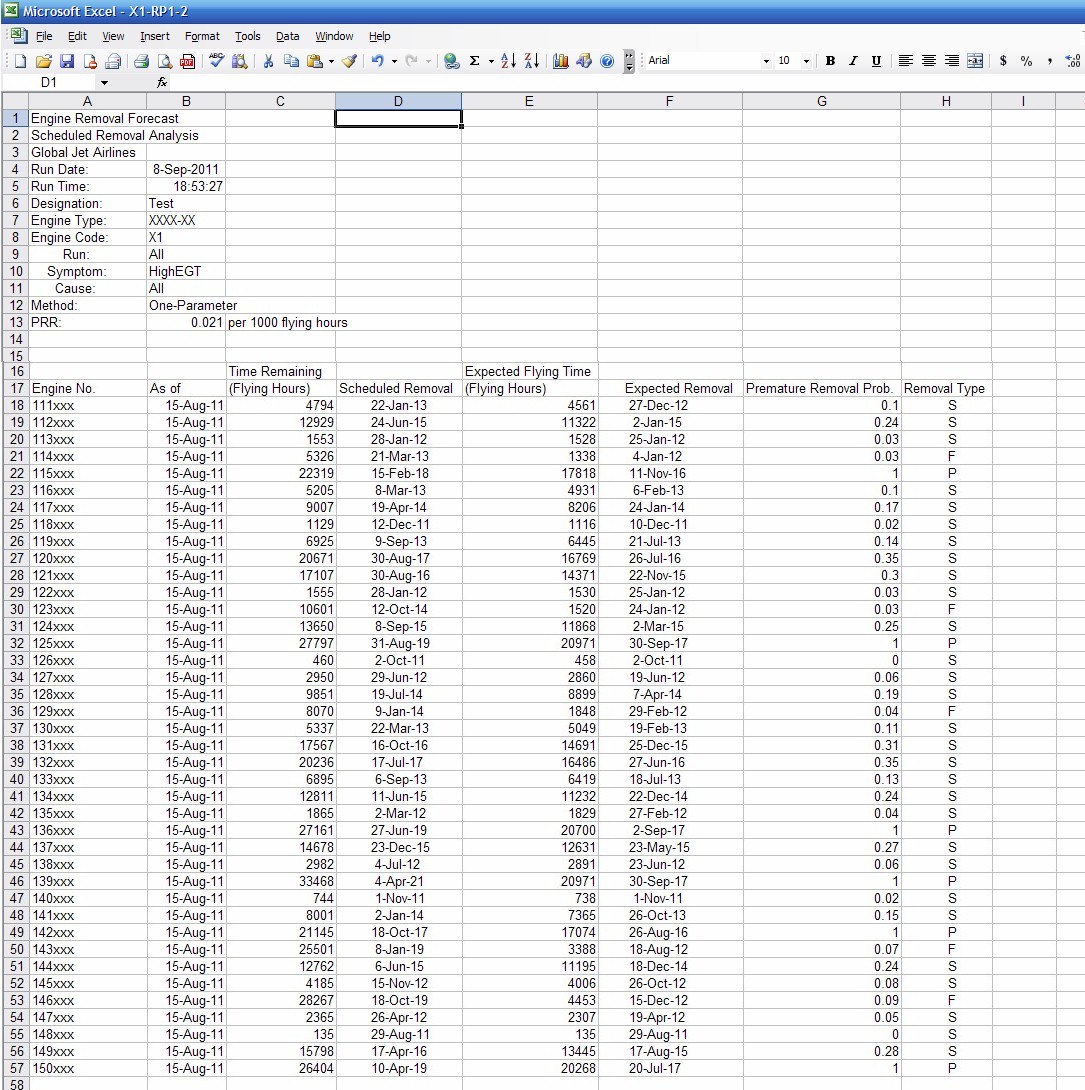Open the Format menu
The image size is (1085, 1090).
coord(202,36)
